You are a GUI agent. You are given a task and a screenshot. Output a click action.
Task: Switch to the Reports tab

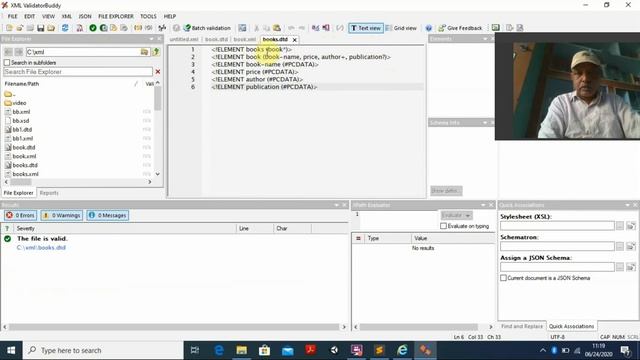pos(49,193)
